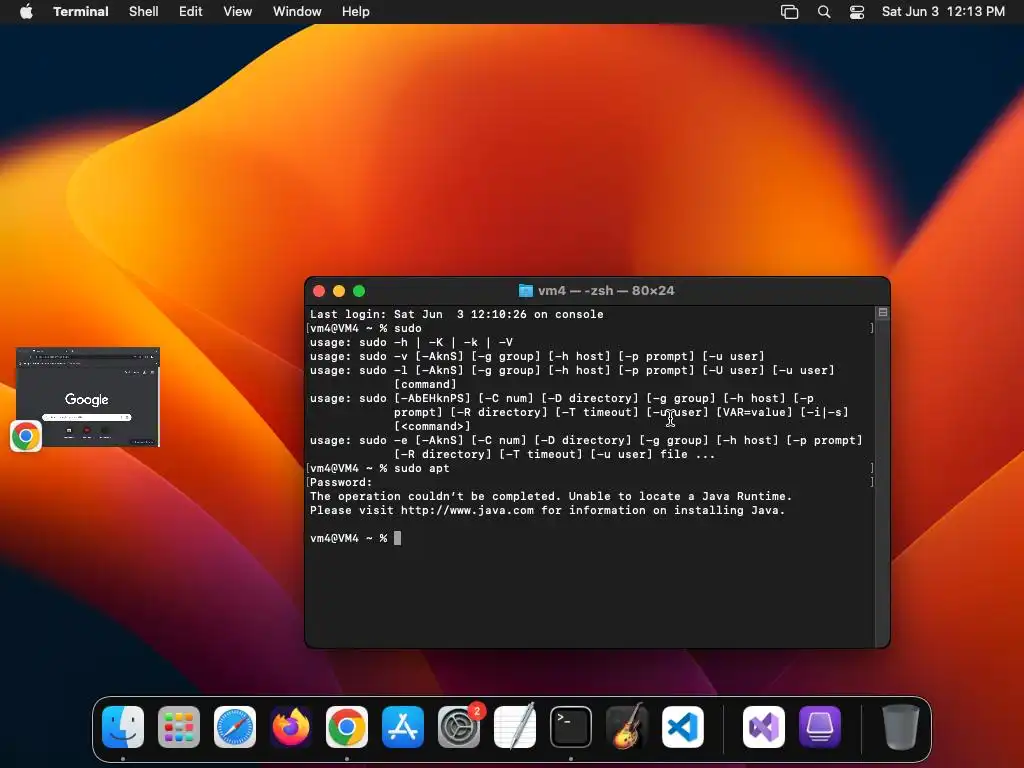Image resolution: width=1024 pixels, height=768 pixels.
Task: Open the Apple menu
Action: coord(26,12)
